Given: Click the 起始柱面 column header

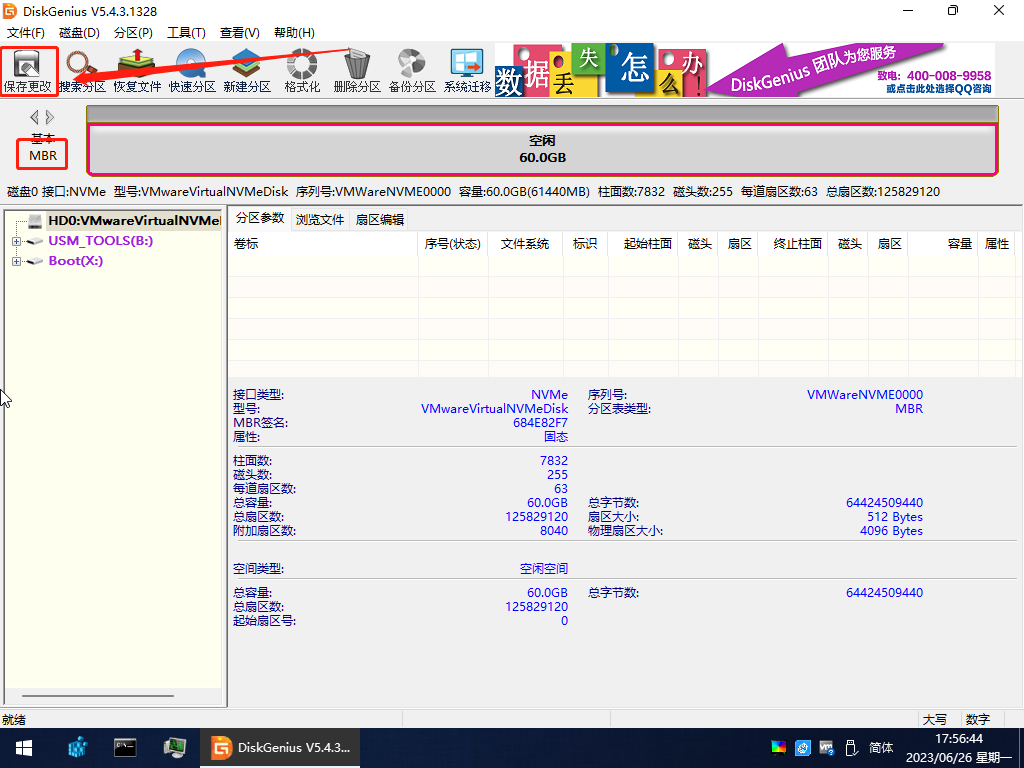Looking at the screenshot, I should (643, 244).
